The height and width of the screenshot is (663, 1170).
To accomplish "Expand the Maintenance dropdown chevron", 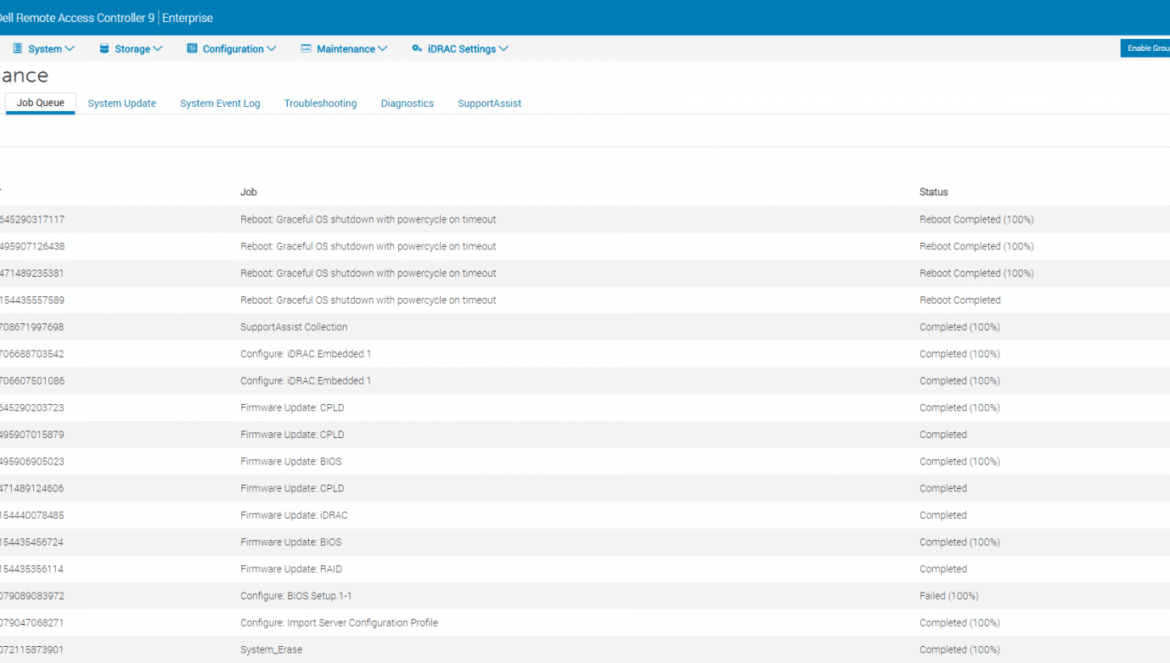I will (383, 48).
